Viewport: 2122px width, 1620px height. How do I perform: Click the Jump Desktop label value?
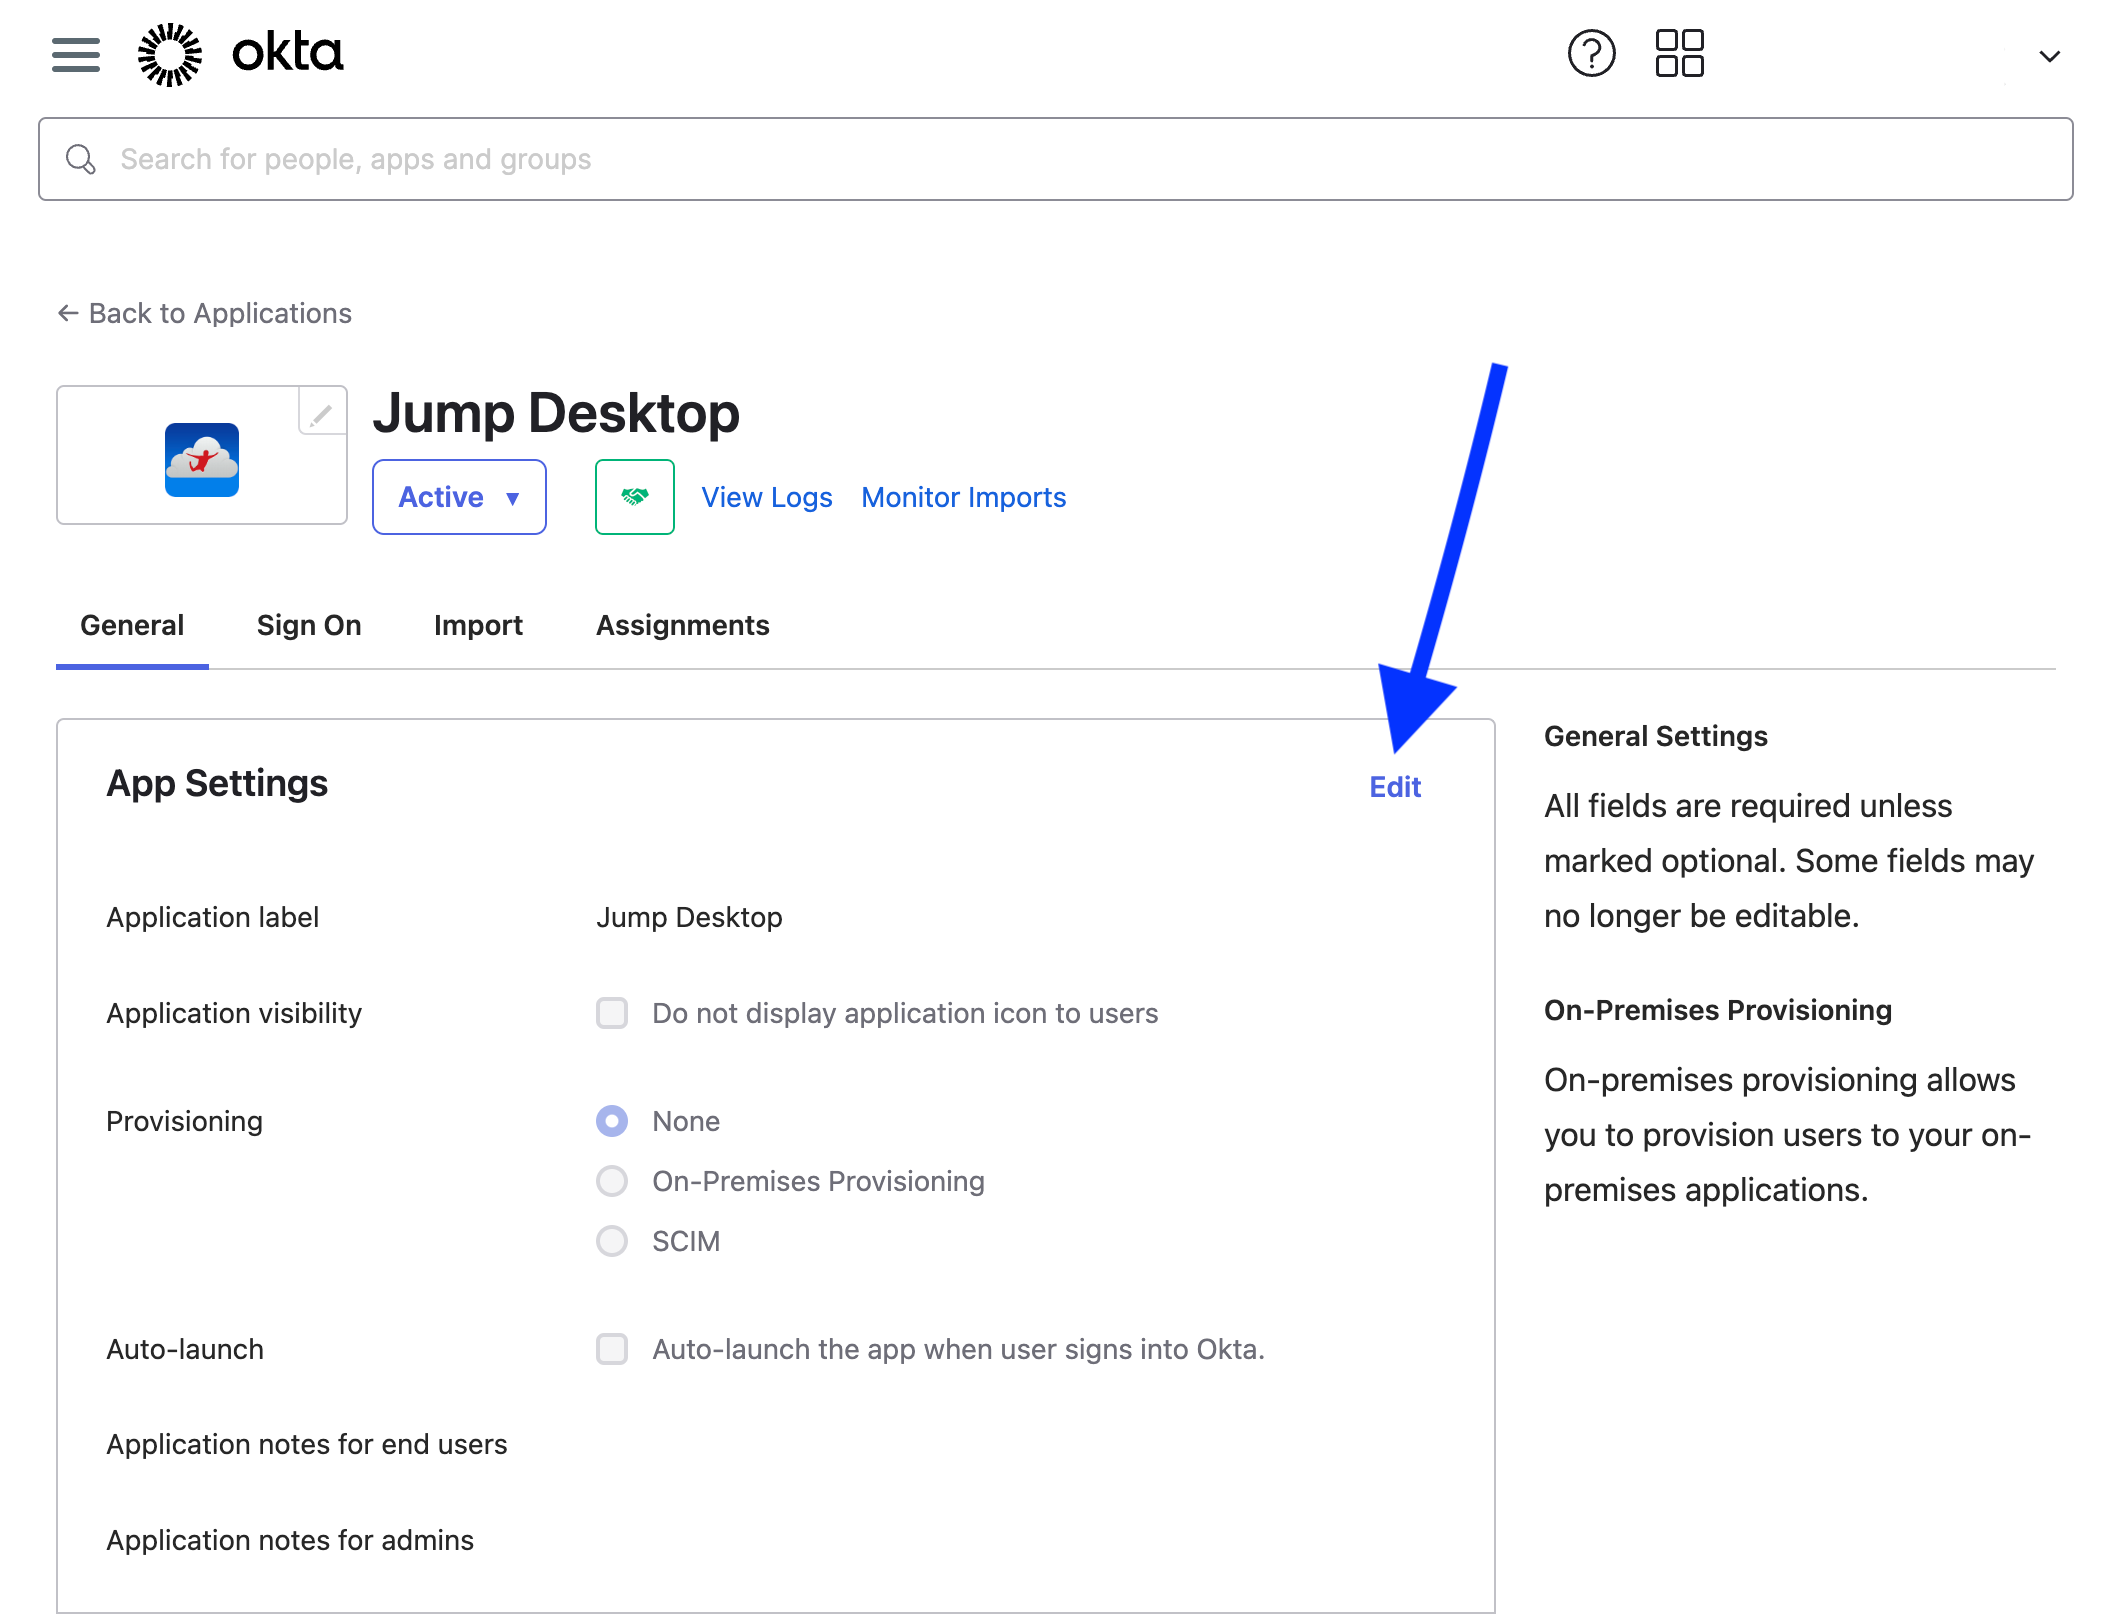689,917
